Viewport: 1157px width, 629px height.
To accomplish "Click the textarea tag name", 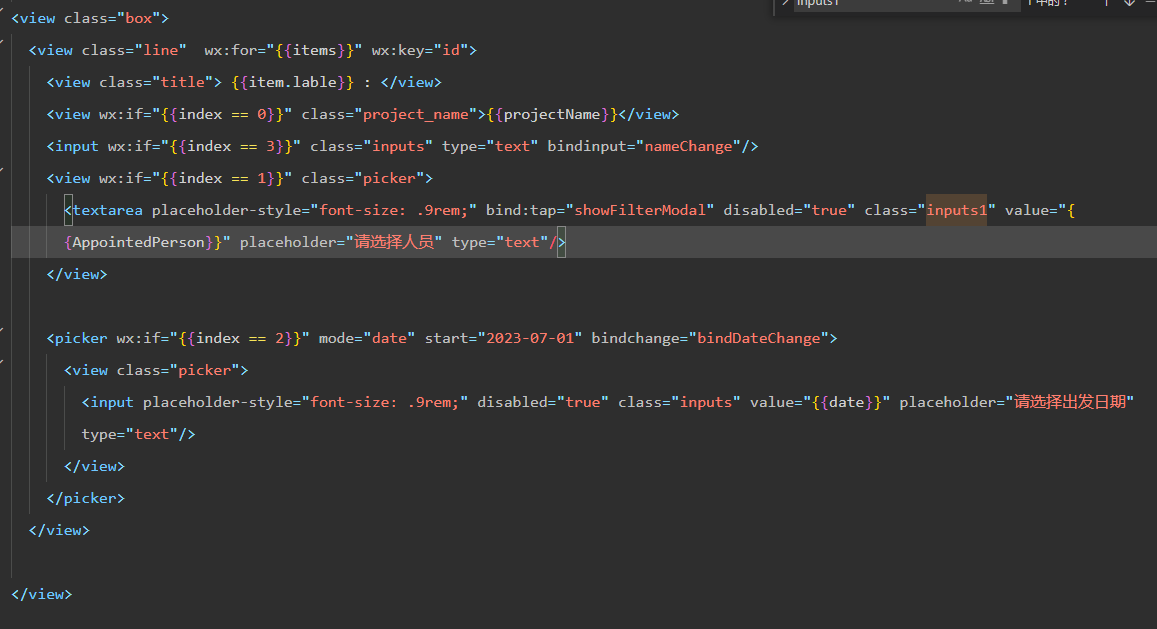I will point(108,210).
